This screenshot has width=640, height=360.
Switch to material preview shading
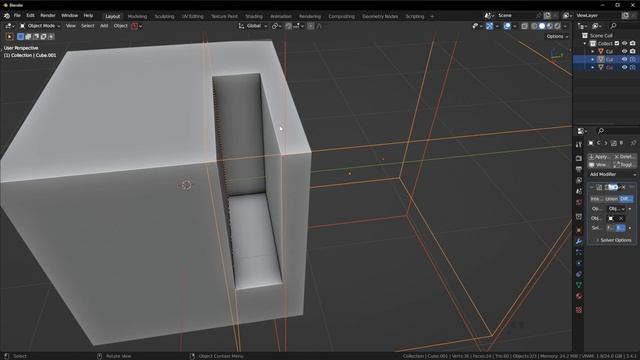(x=549, y=26)
